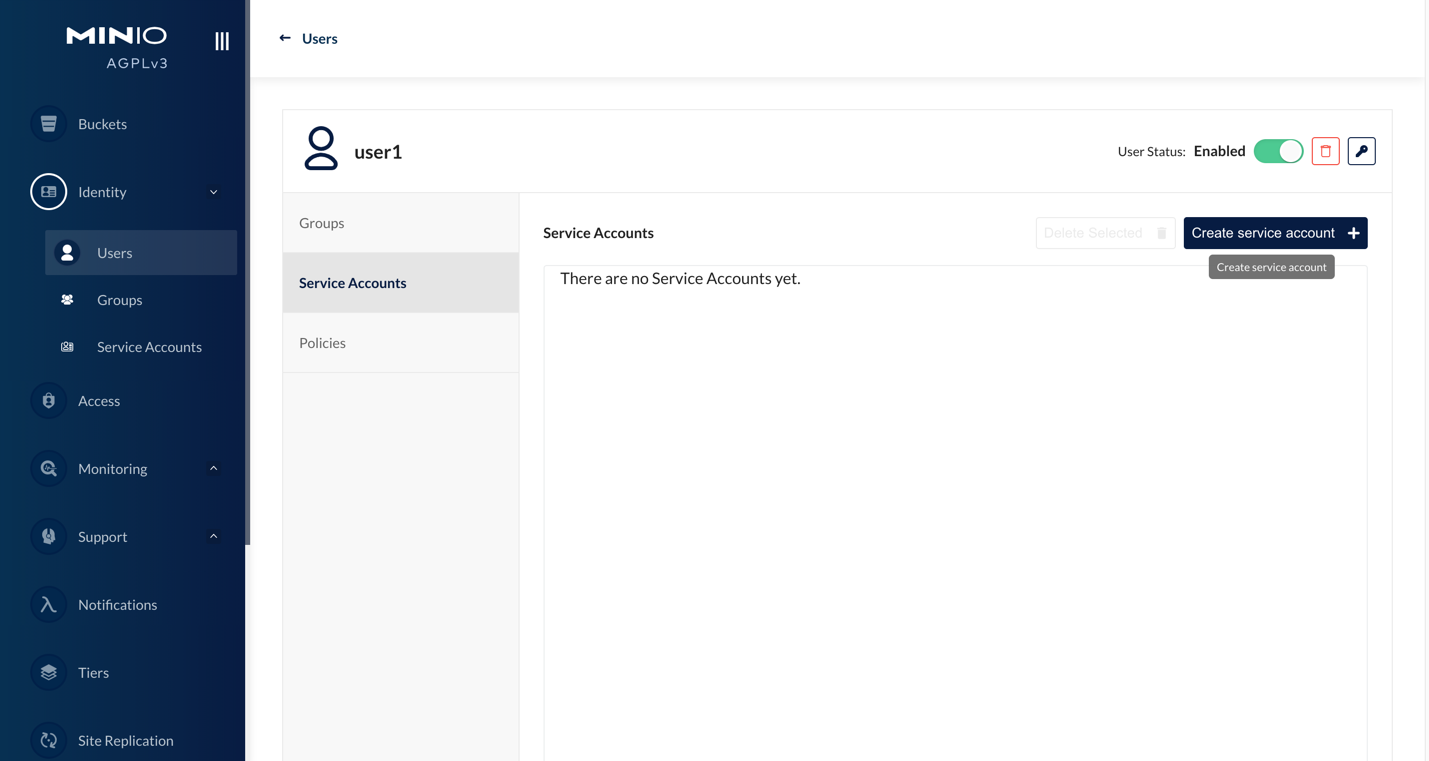Click the Create service account button
This screenshot has width=1429, height=761.
(1274, 233)
